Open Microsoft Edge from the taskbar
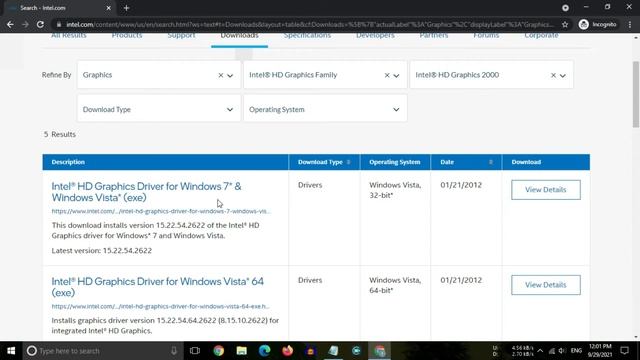640x360 pixels. pyautogui.click(x=264, y=351)
